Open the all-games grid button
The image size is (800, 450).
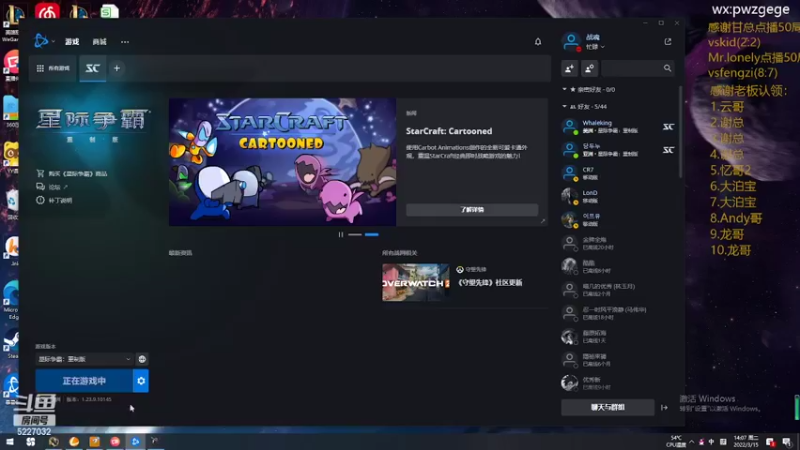[x=53, y=68]
